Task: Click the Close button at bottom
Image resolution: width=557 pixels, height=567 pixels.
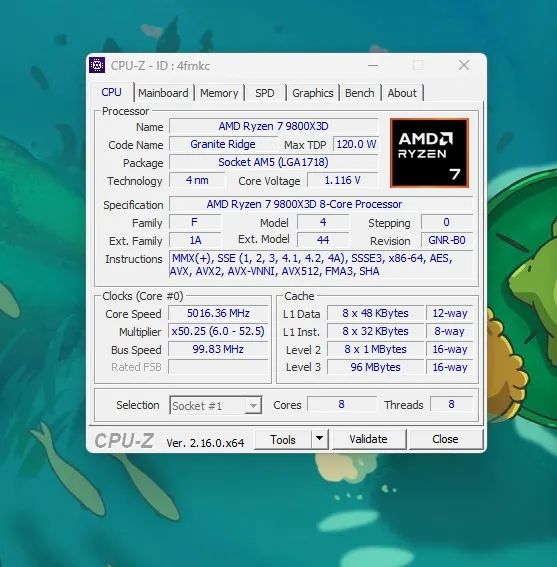Action: (445, 439)
